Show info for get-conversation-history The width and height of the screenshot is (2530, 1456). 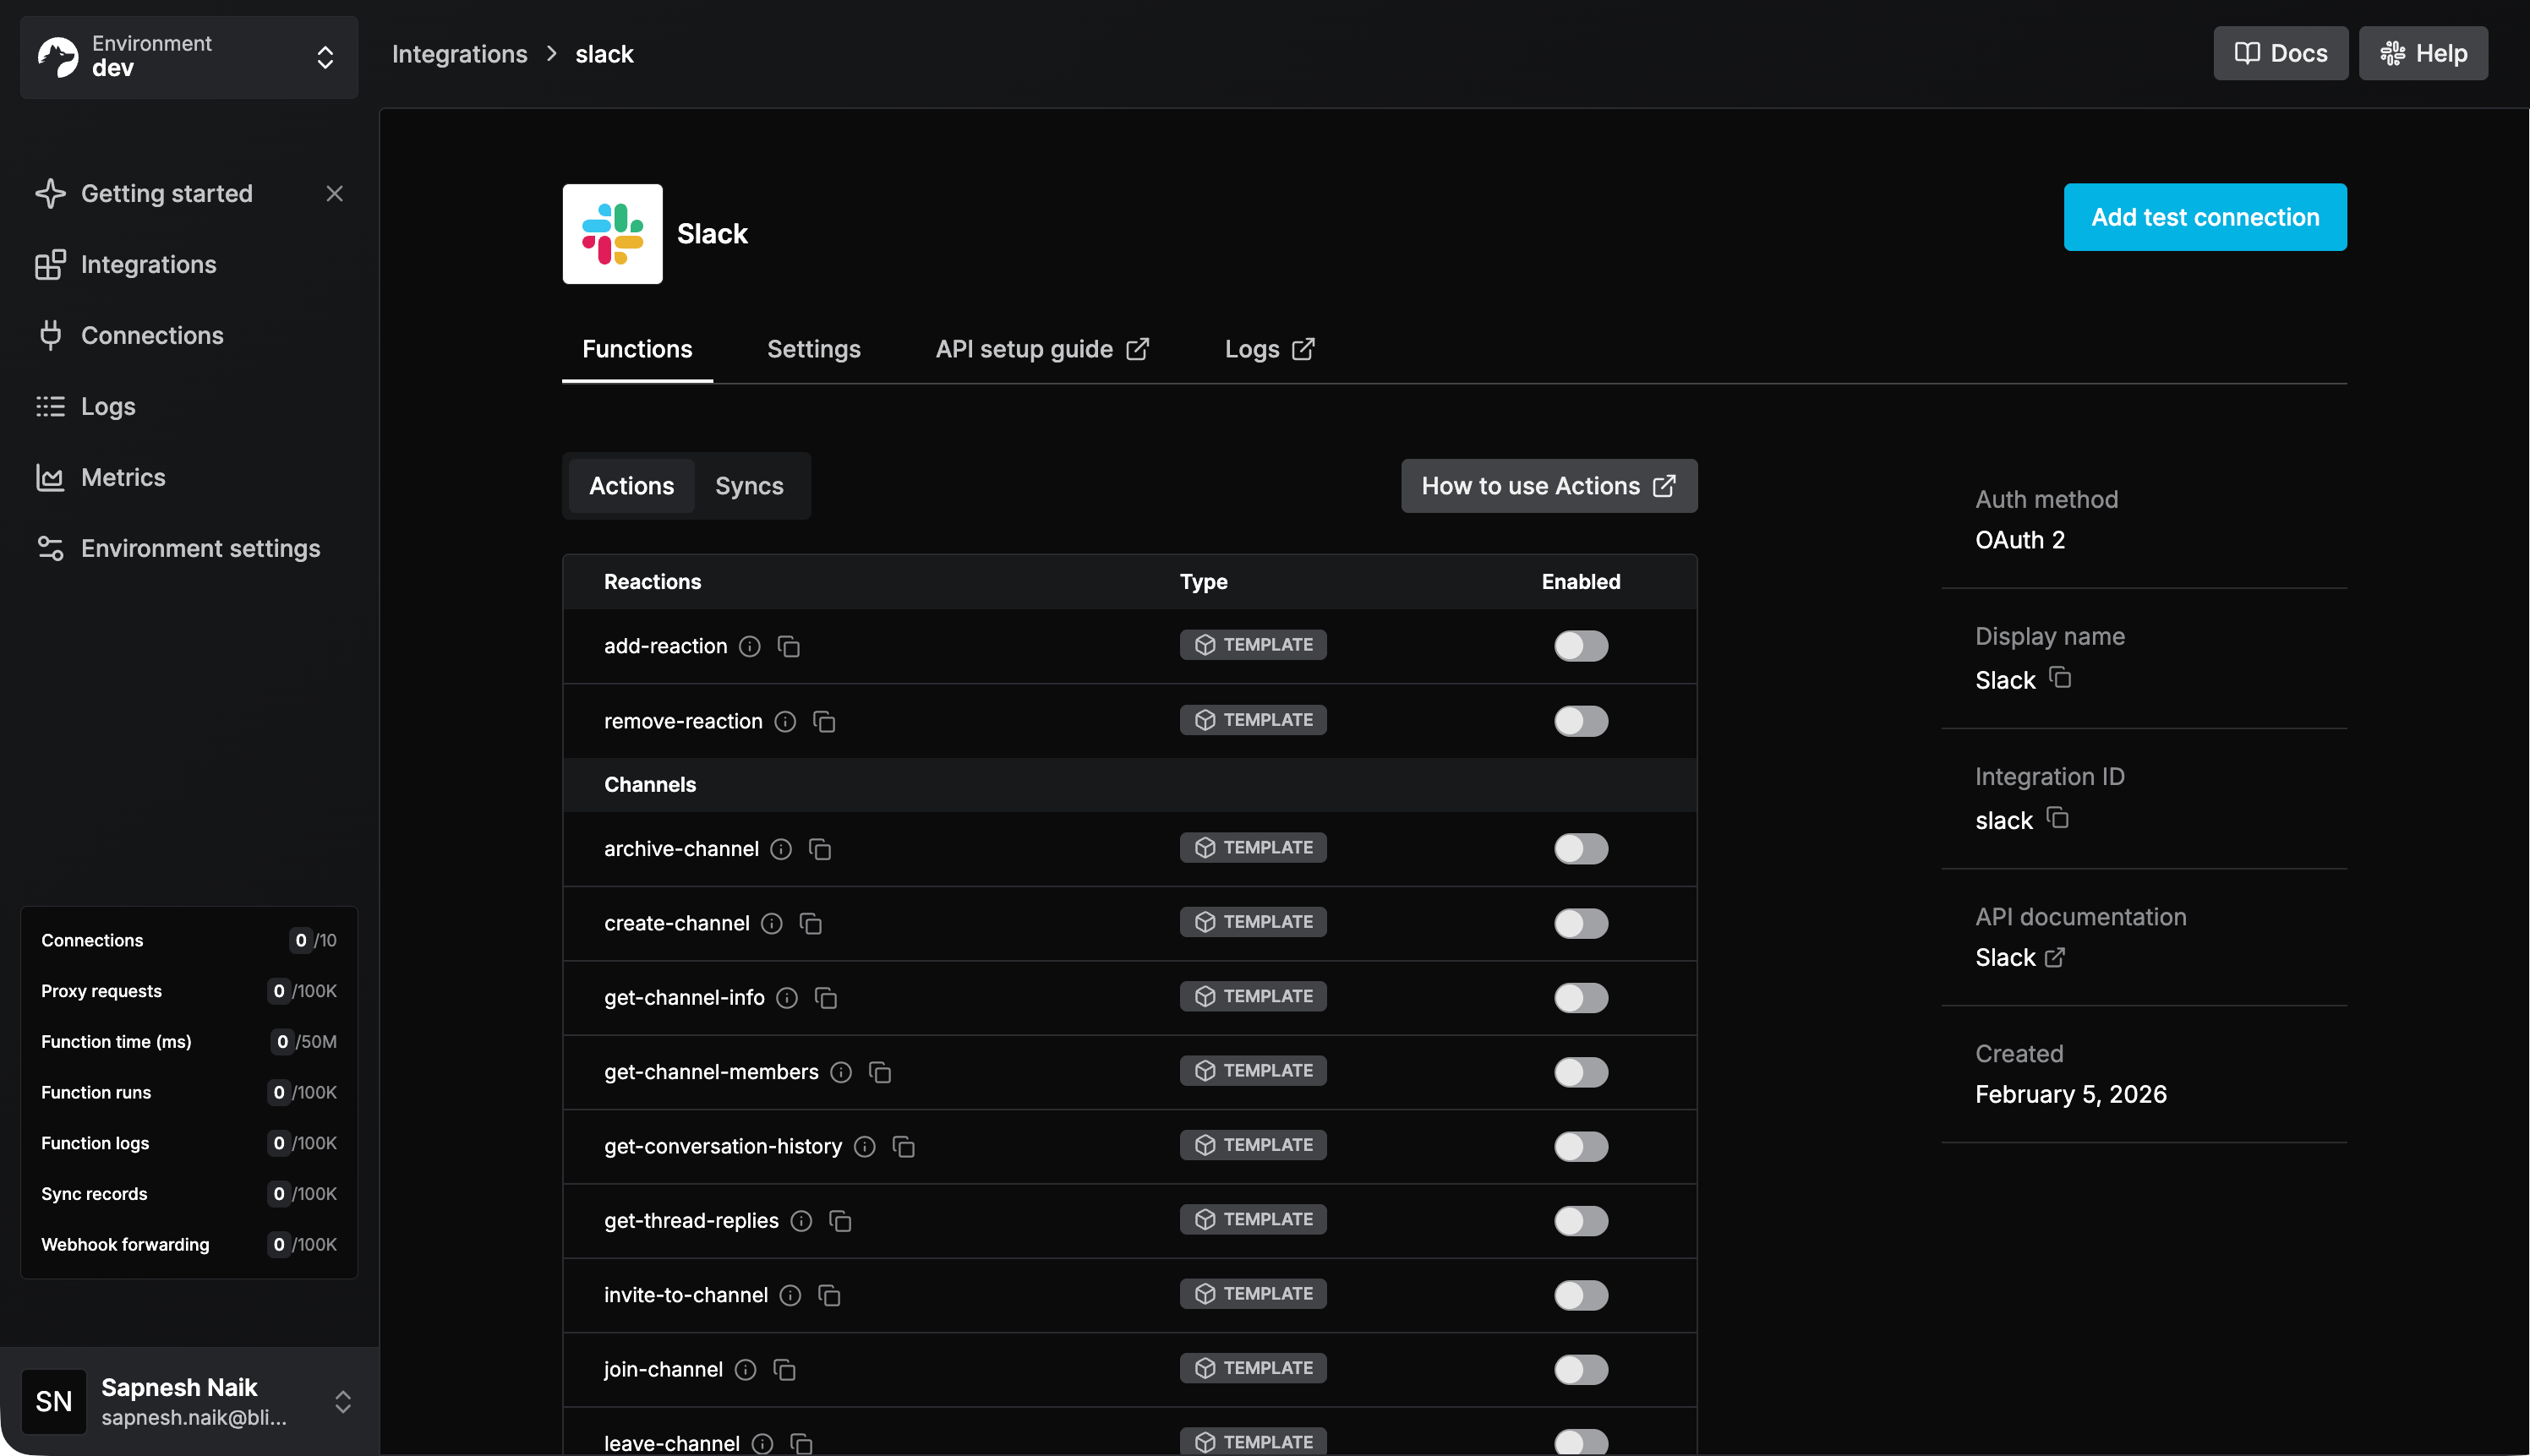click(865, 1147)
